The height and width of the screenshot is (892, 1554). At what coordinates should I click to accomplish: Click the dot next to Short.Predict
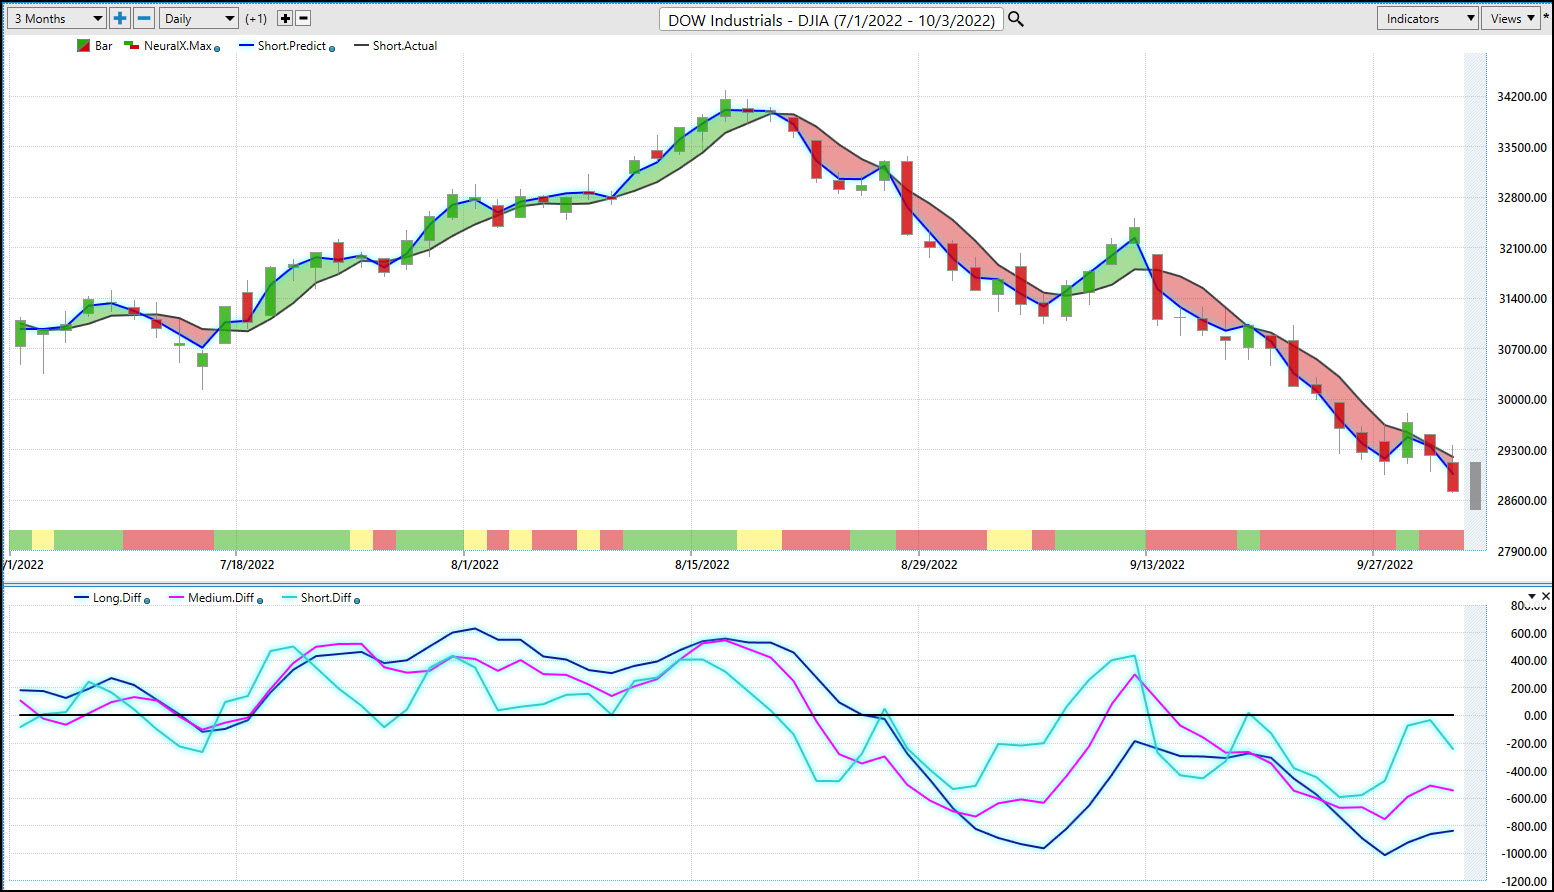pyautogui.click(x=332, y=48)
